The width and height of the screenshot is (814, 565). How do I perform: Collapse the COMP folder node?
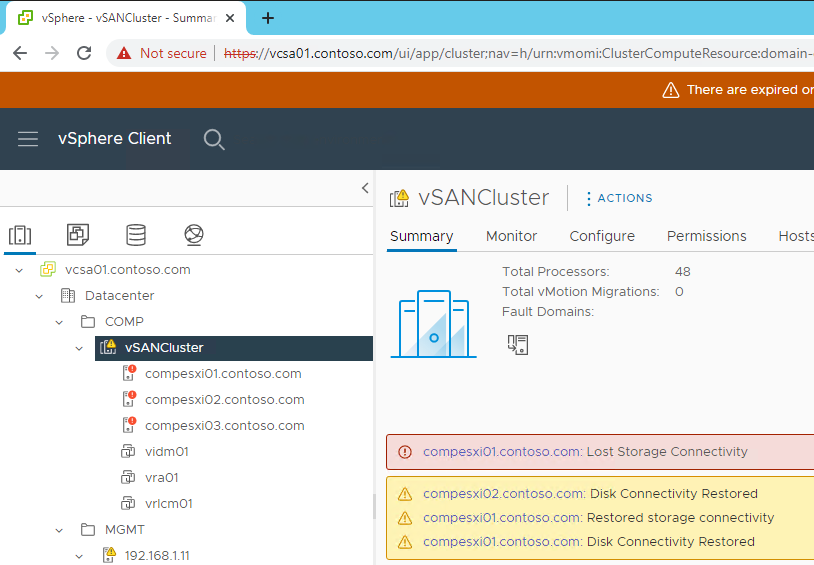59,322
